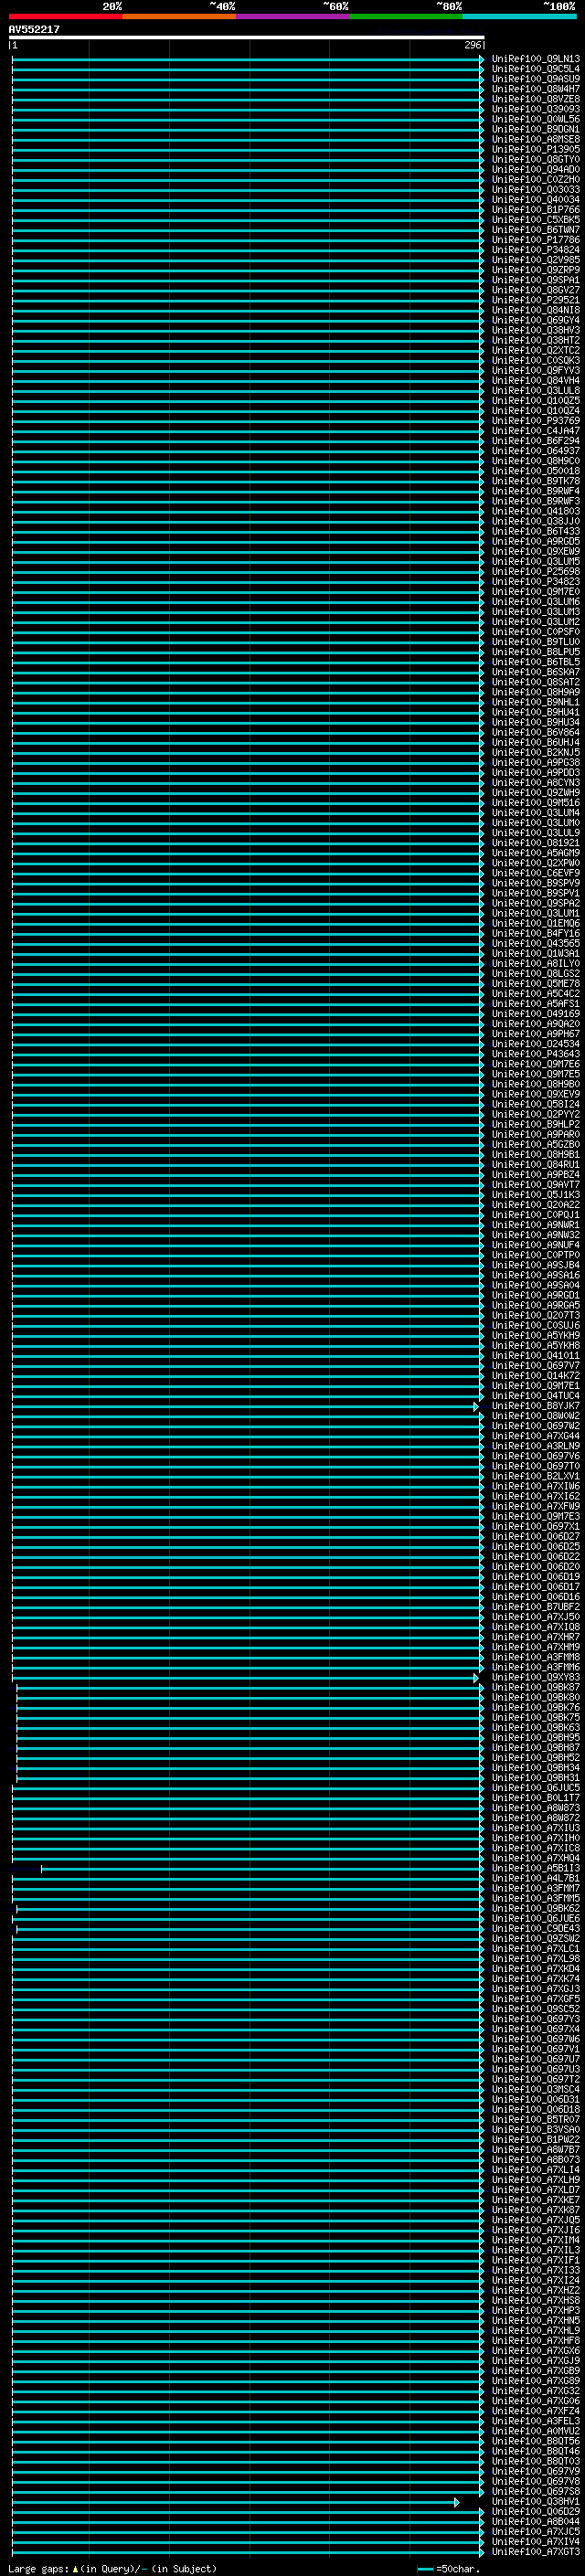The height and width of the screenshot is (2576, 585).
Task: Open hit UniRef100_P17786
Action: click(536, 240)
